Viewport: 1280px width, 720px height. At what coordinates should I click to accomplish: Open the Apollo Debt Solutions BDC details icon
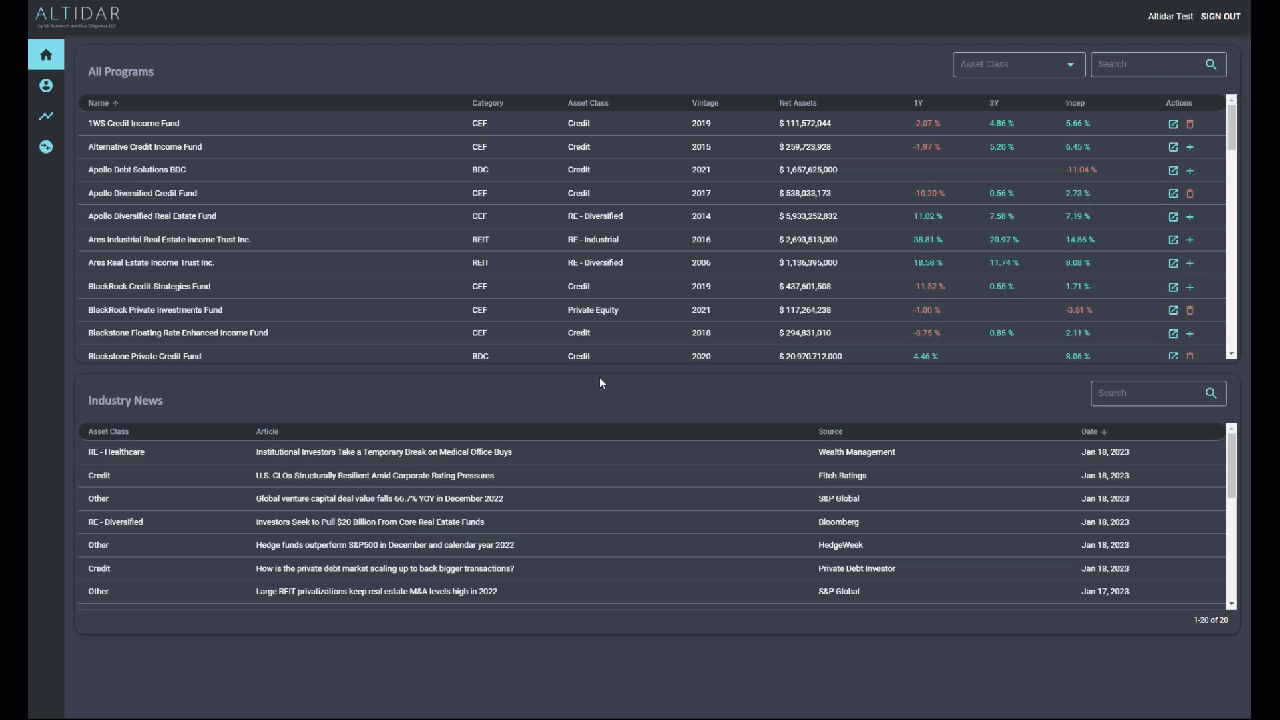[x=1173, y=170]
